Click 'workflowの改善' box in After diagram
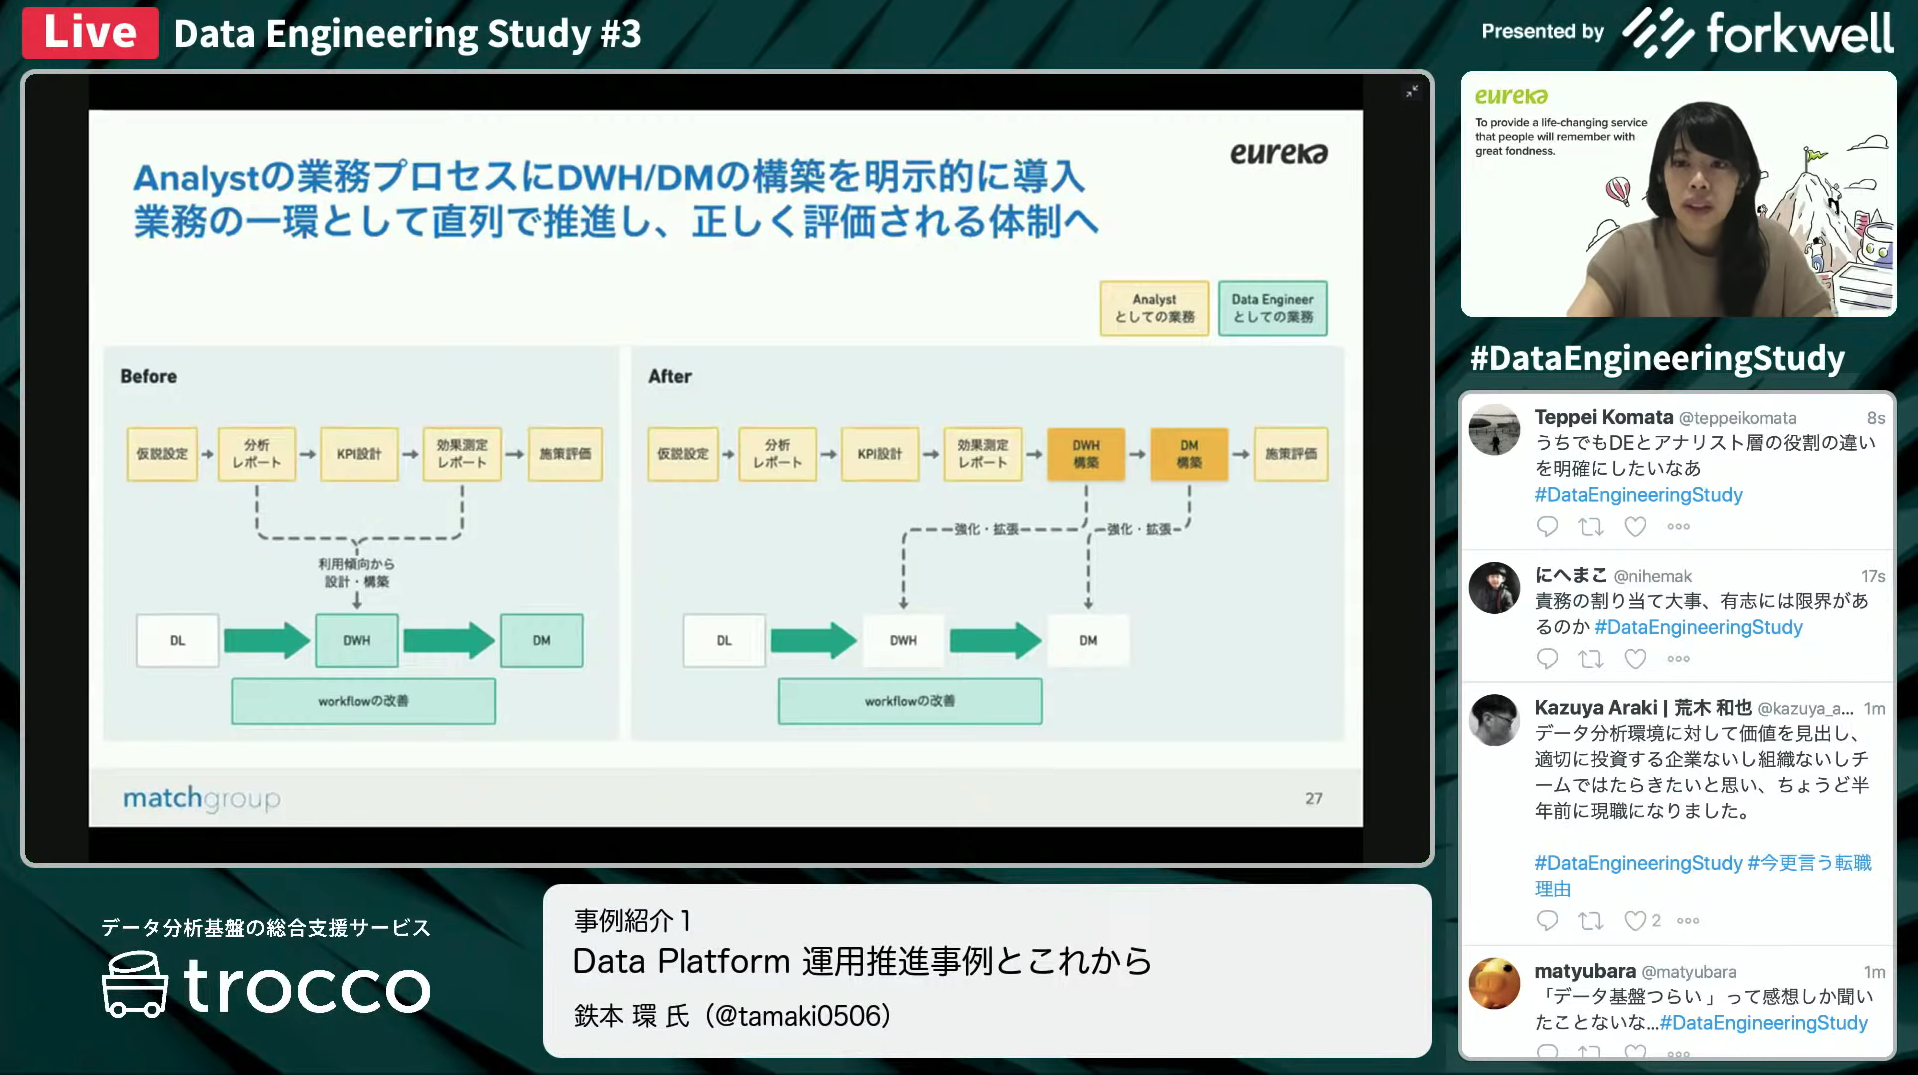The image size is (1918, 1075). (910, 701)
